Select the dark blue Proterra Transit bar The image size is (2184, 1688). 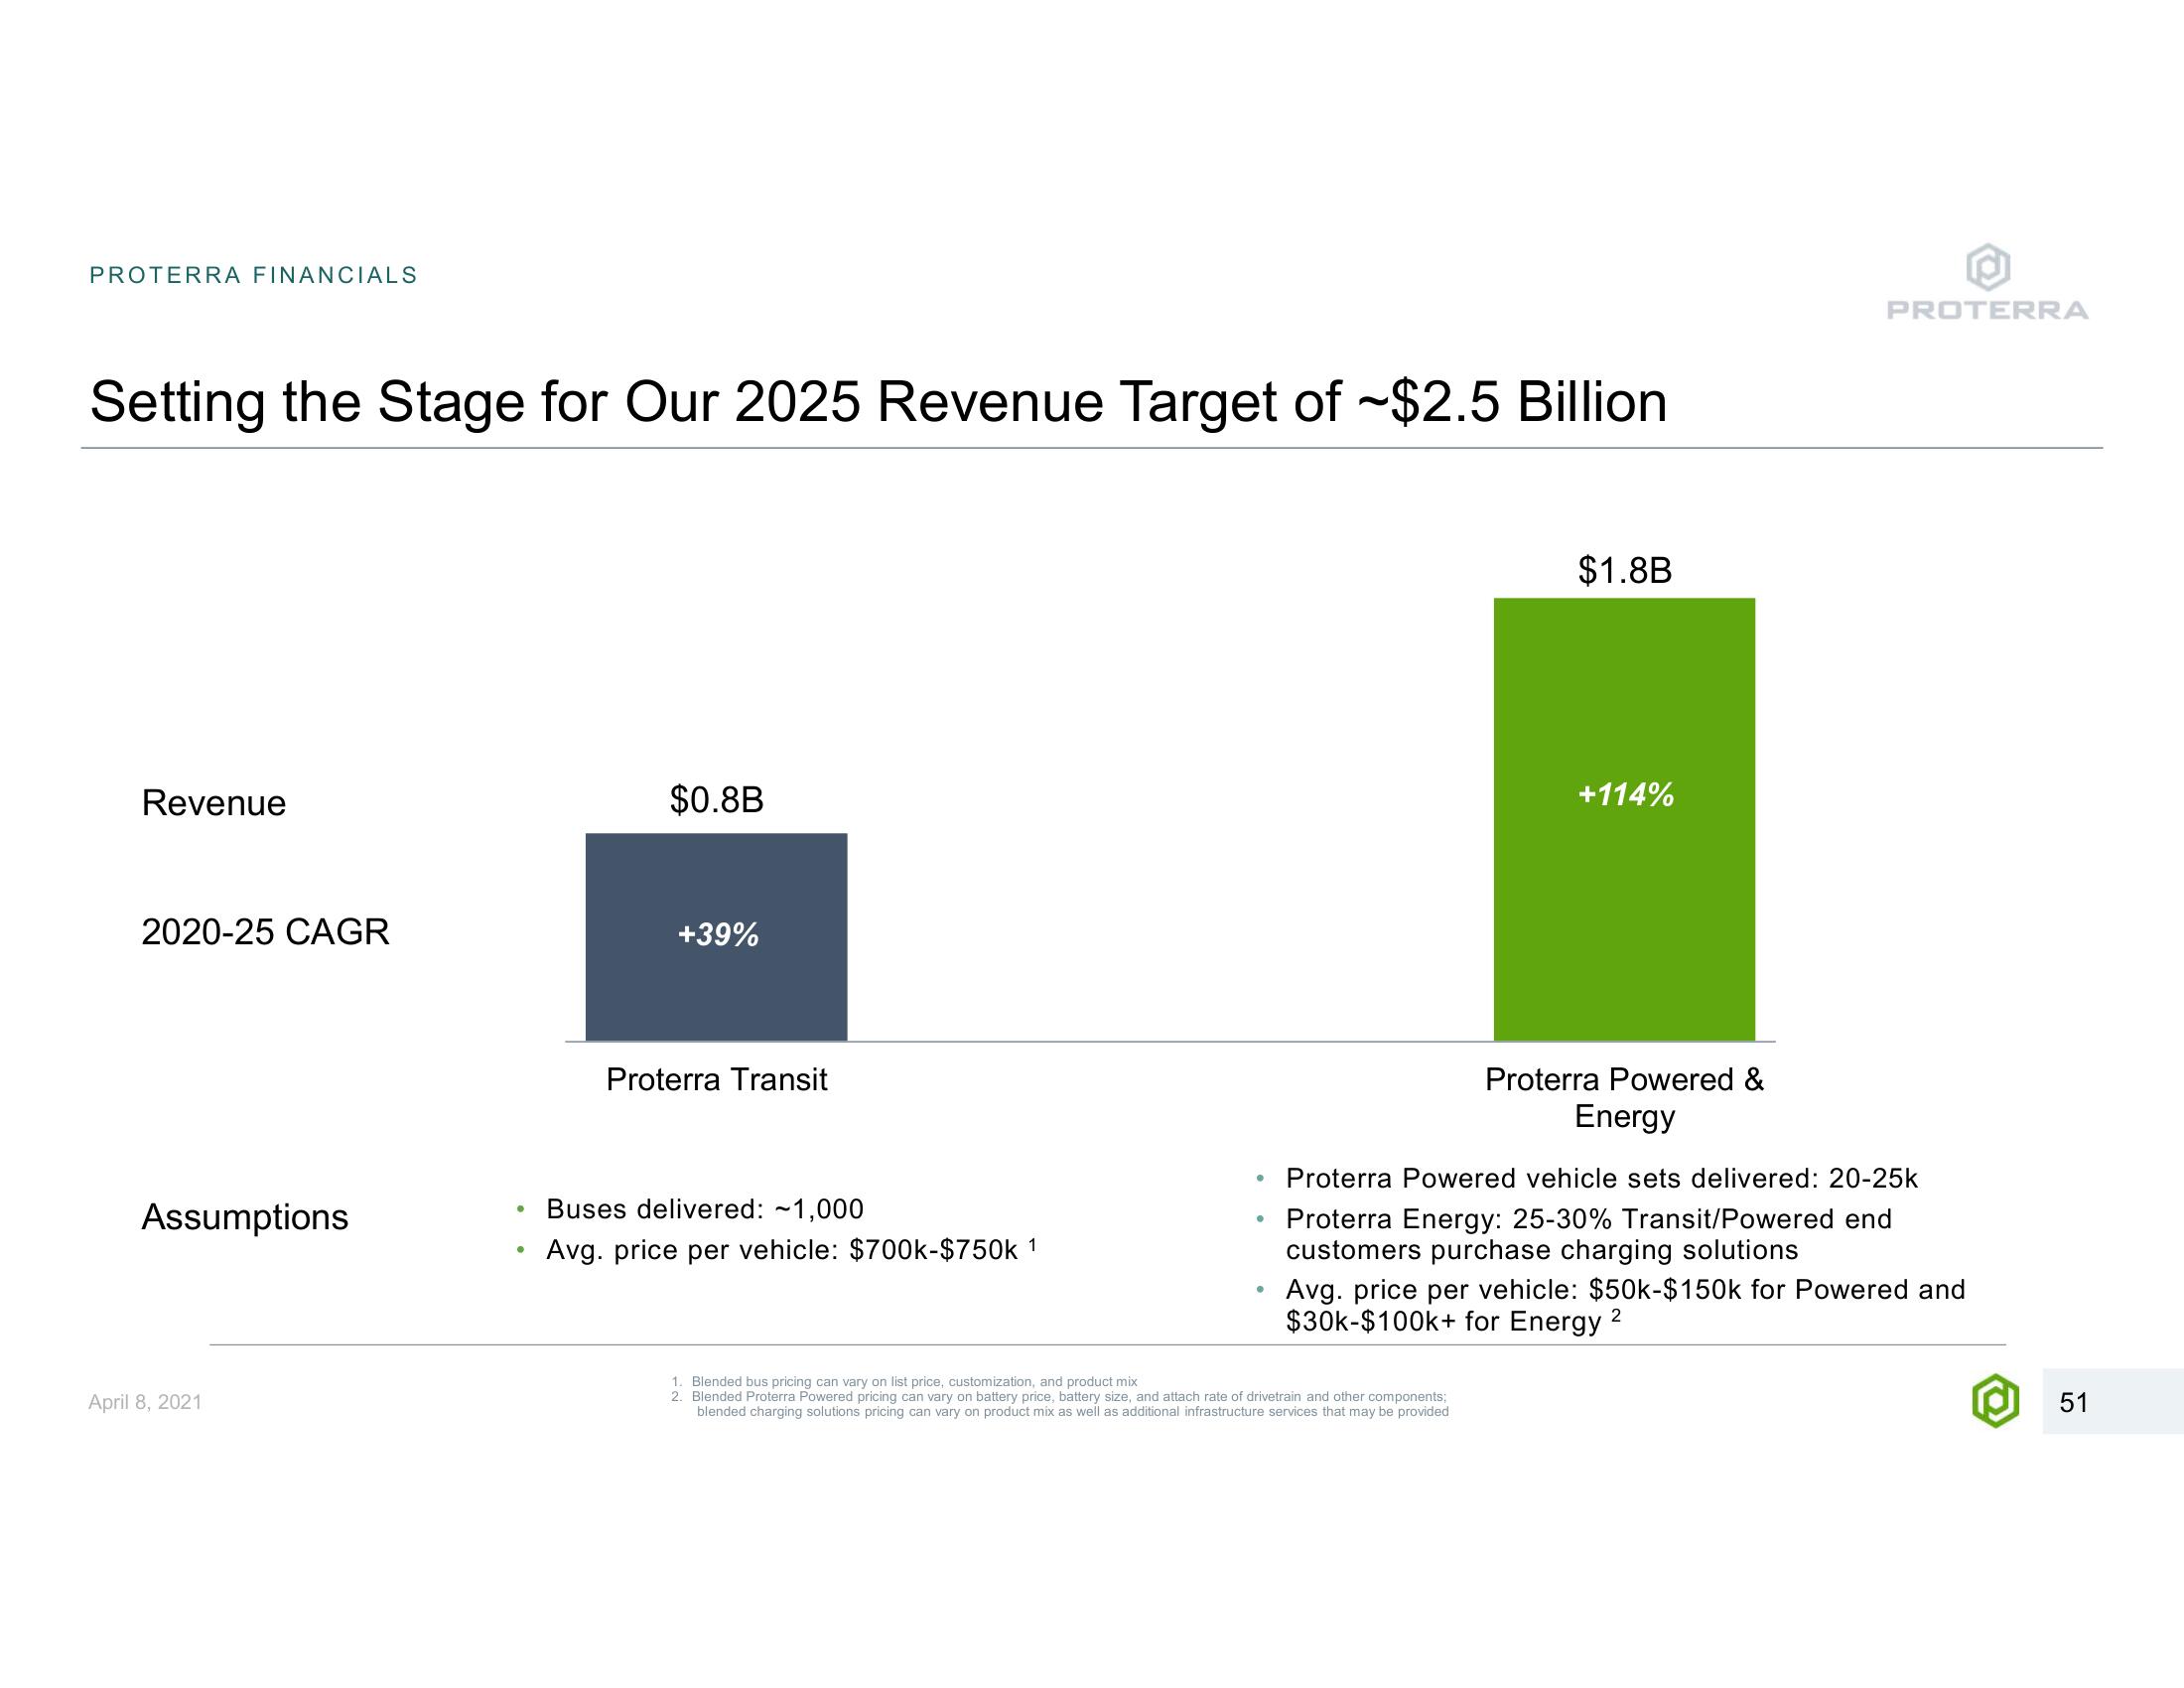[716, 937]
